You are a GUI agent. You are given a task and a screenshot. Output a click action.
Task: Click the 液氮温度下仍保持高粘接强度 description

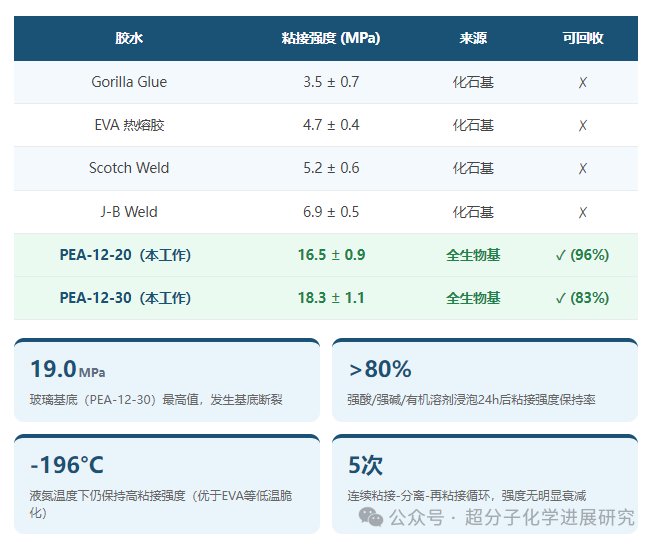[161, 504]
